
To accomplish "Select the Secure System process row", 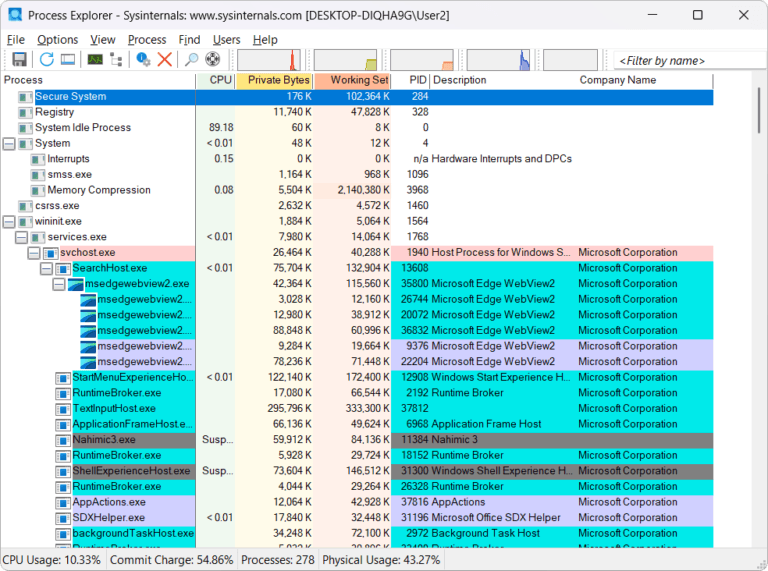I will [x=357, y=96].
